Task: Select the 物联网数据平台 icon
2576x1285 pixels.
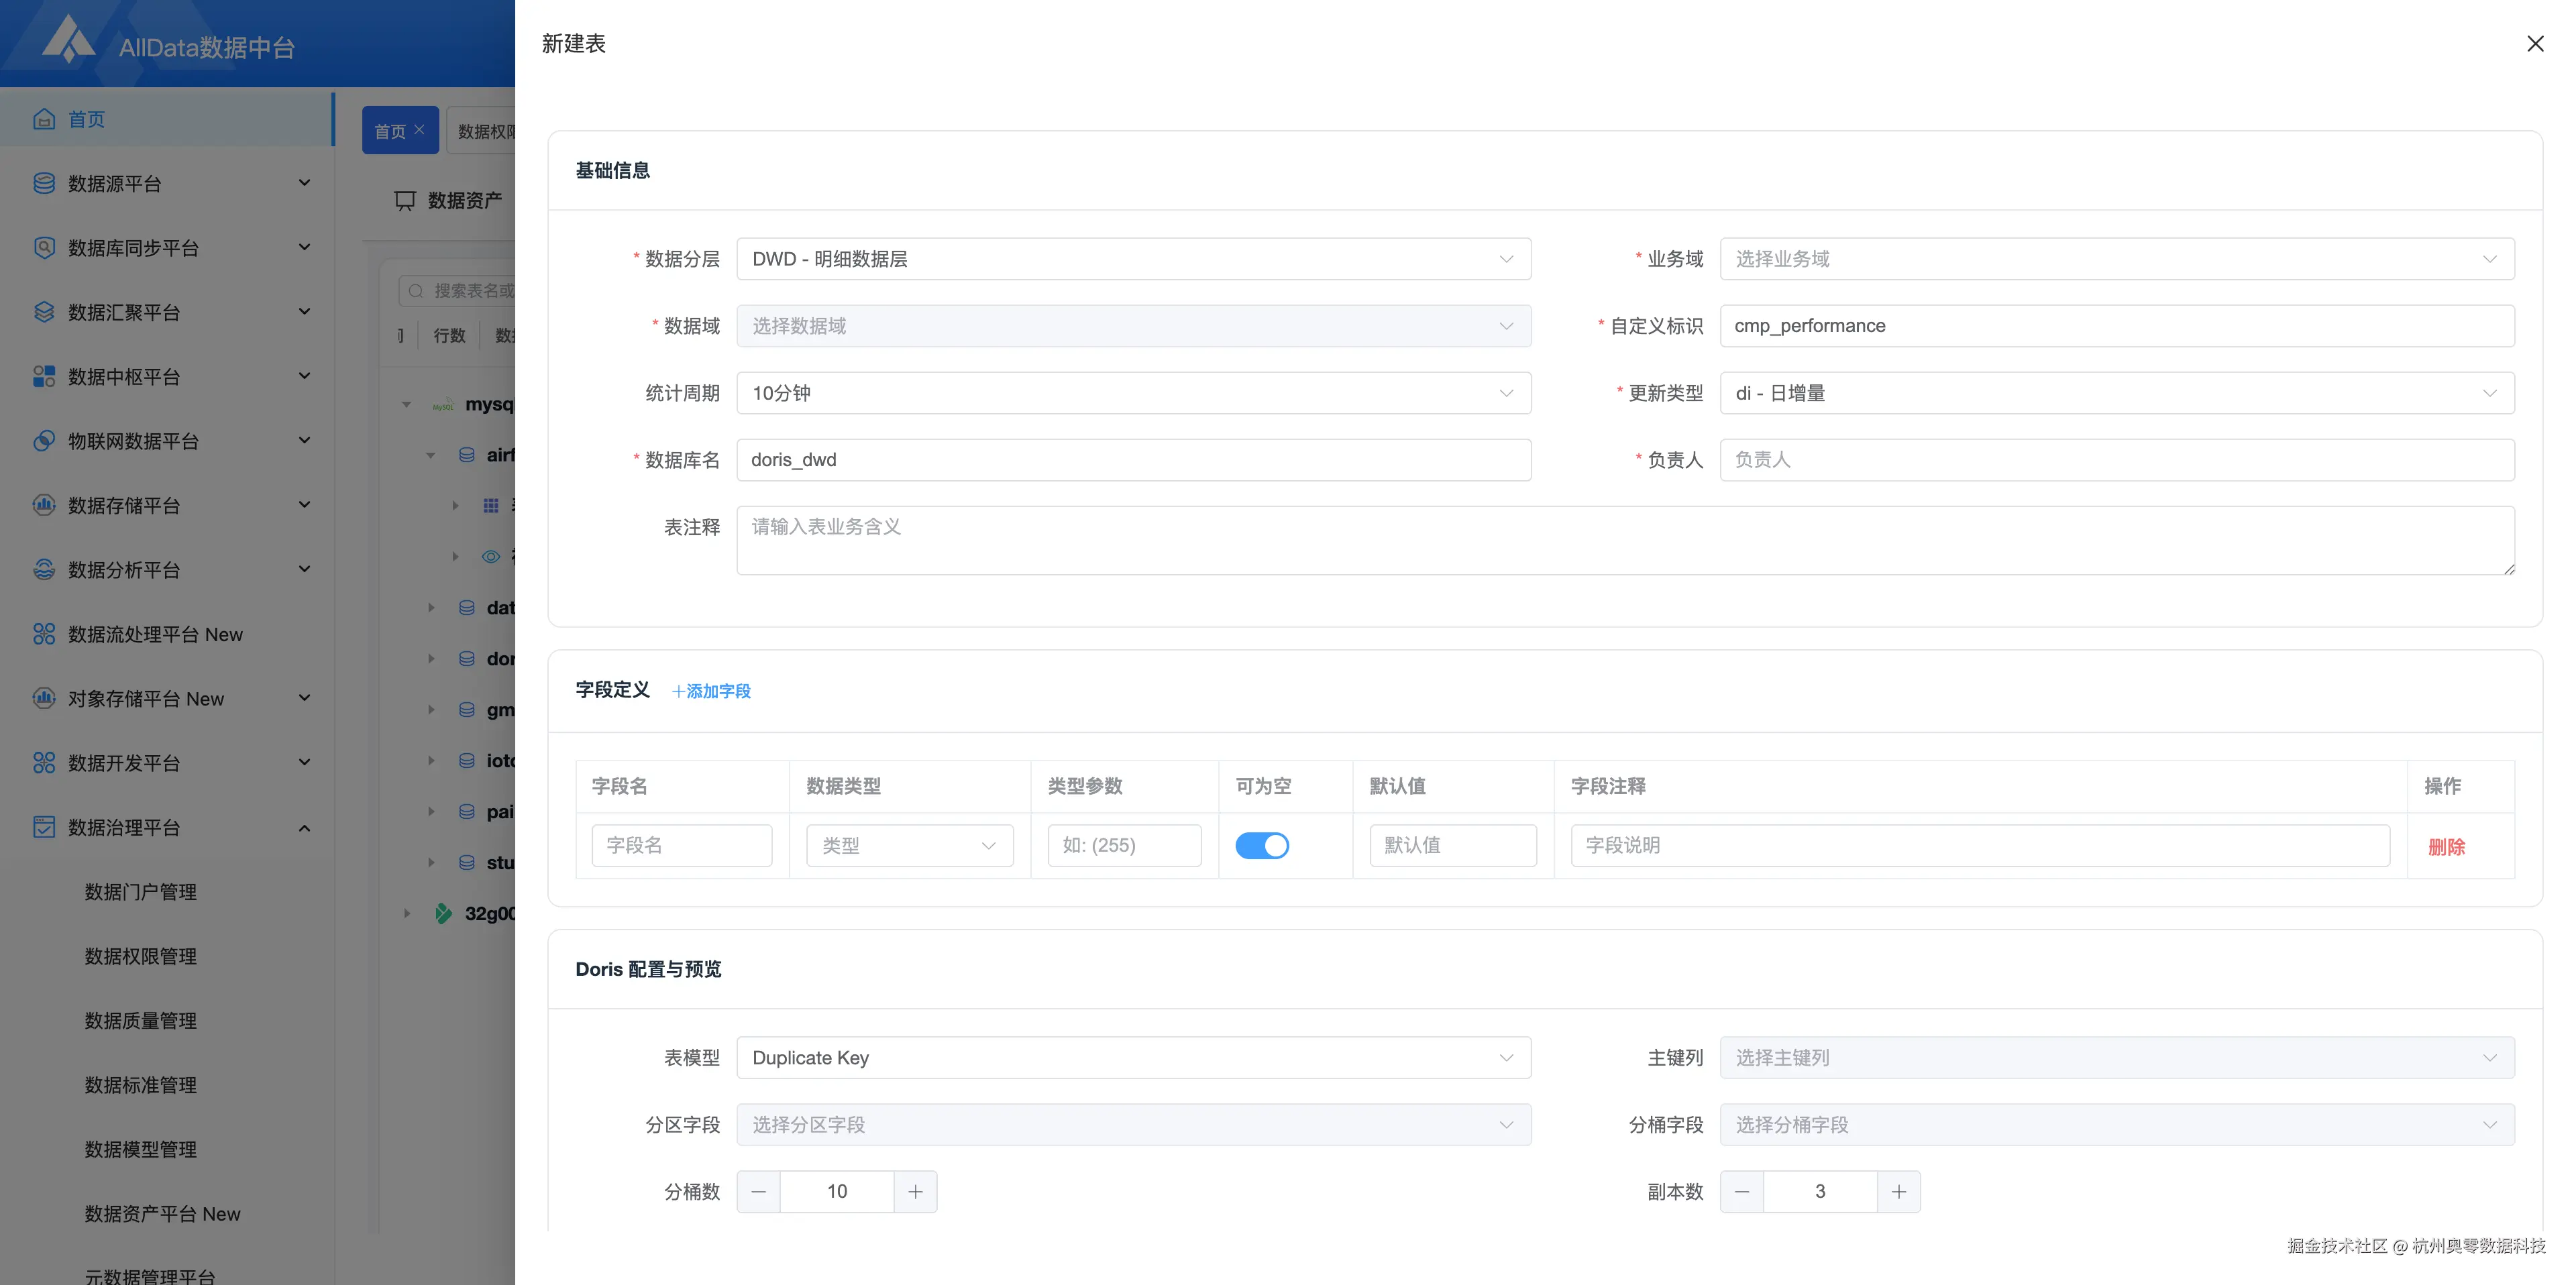Action: pos(43,440)
